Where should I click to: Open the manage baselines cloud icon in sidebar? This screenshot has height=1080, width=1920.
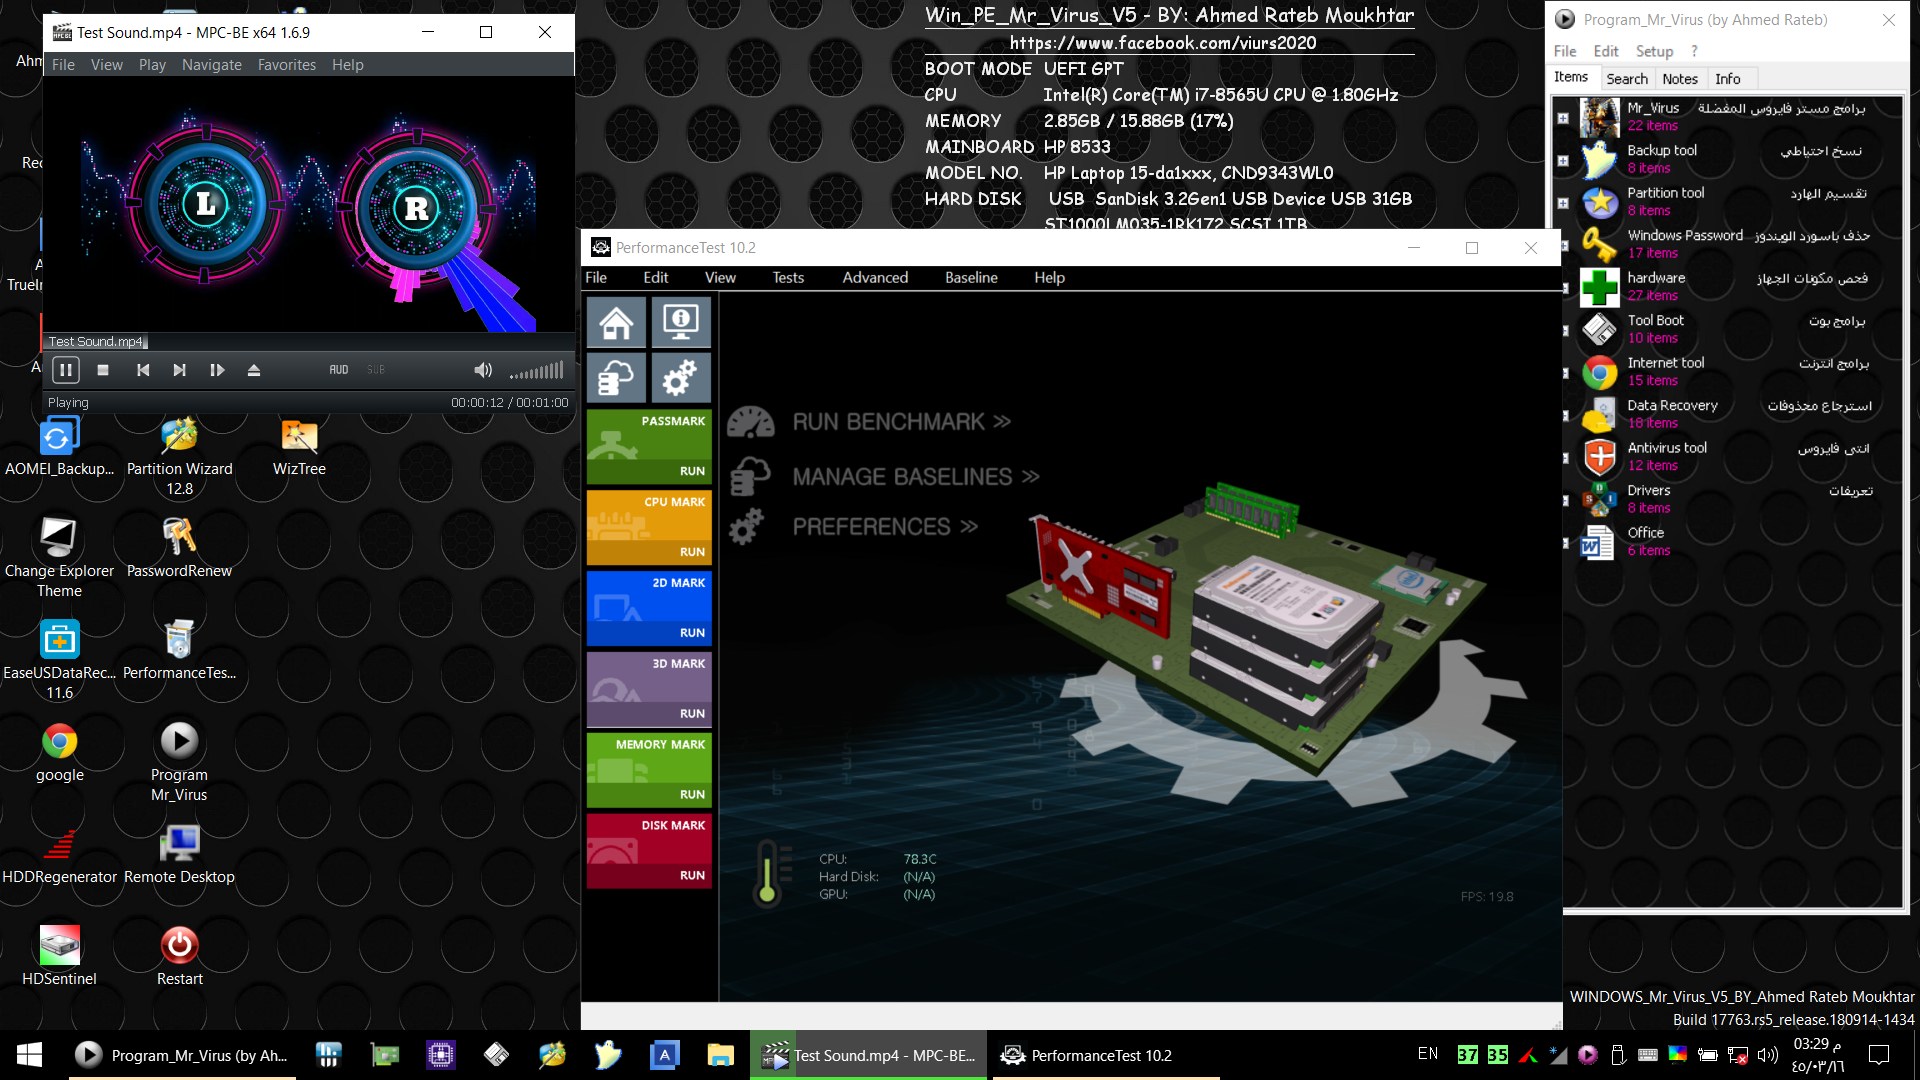tap(616, 378)
